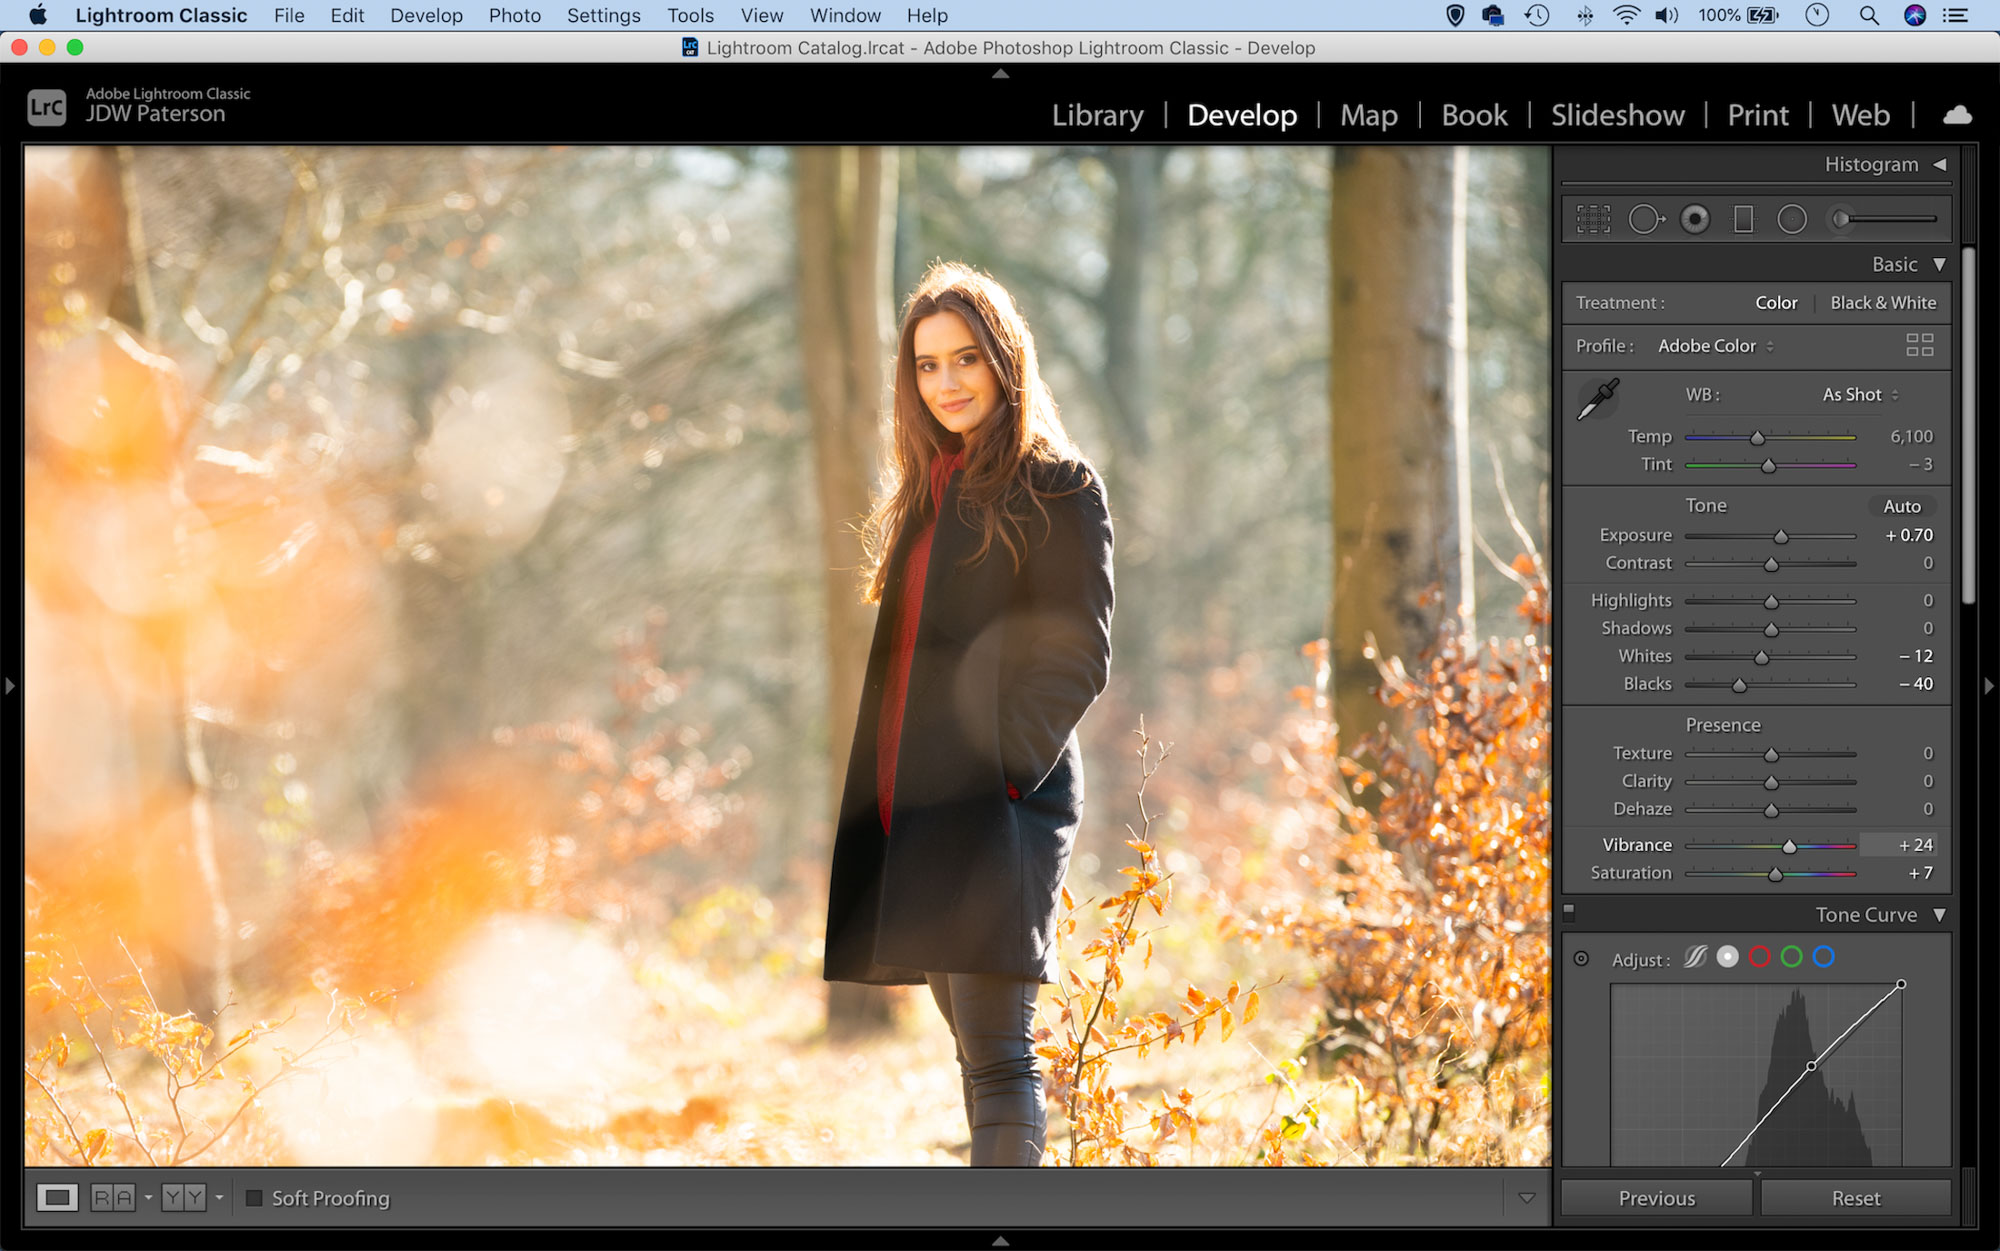Click the Auto tone button
This screenshot has height=1251, width=2000.
click(x=1901, y=506)
